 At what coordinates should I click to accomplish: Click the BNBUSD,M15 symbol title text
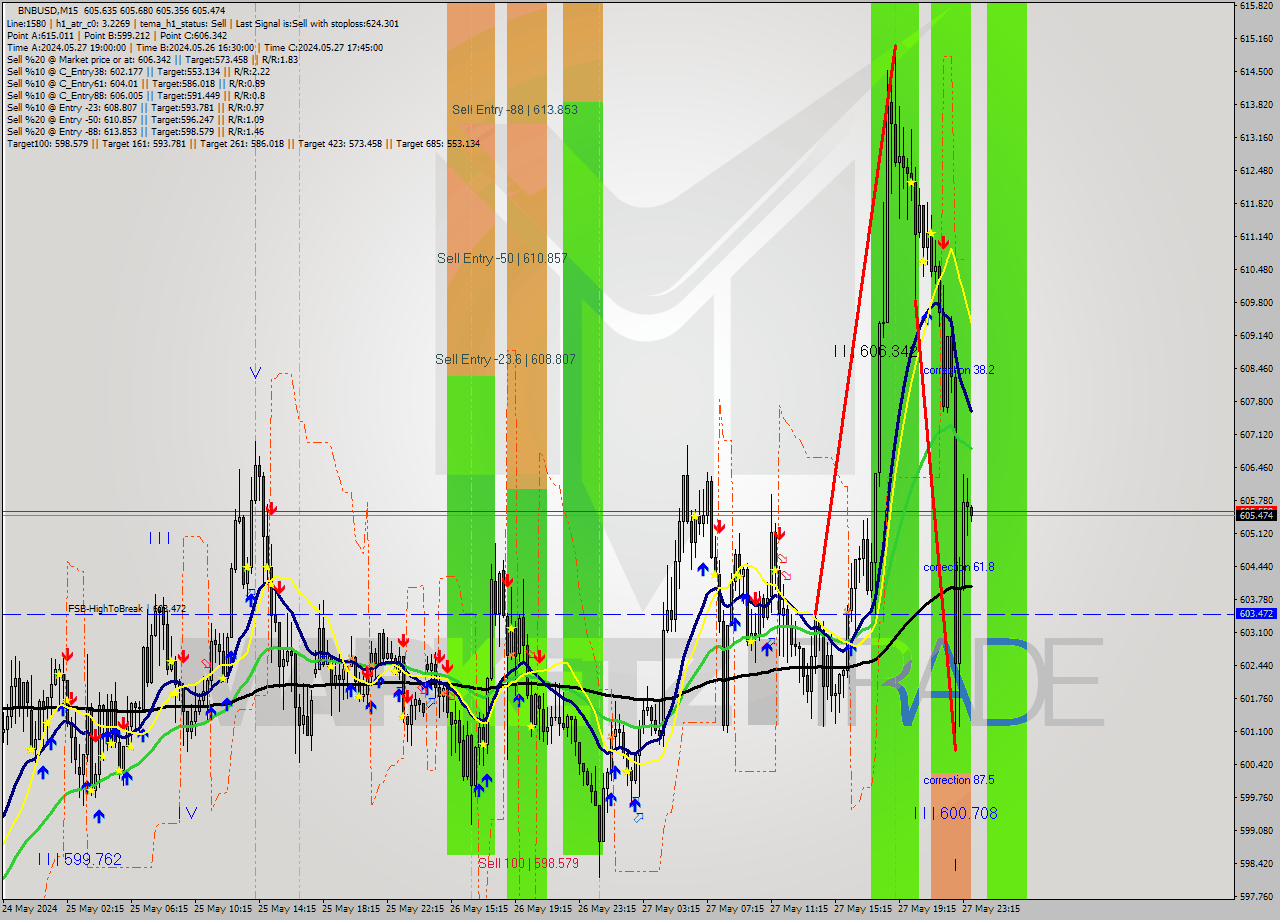coord(49,11)
